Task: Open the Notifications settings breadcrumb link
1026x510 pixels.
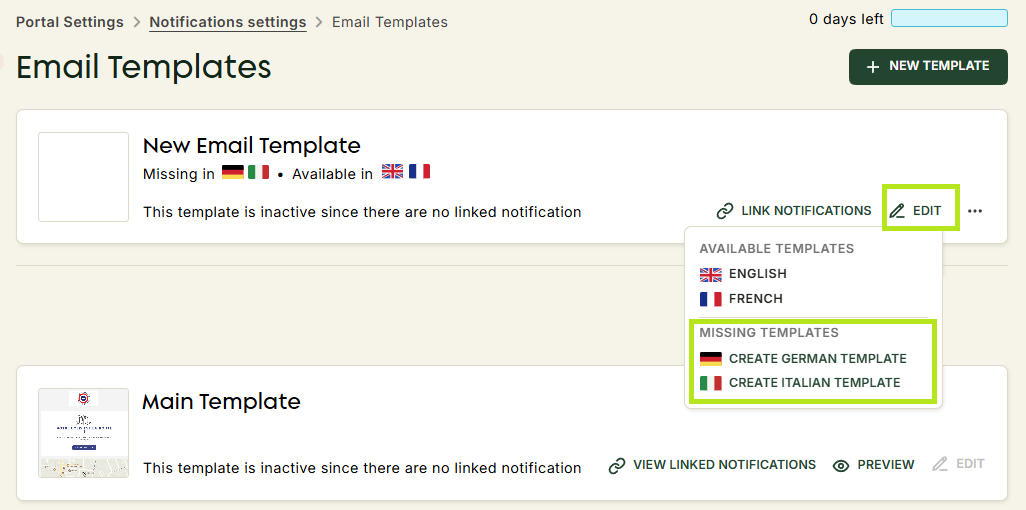Action: (x=228, y=22)
